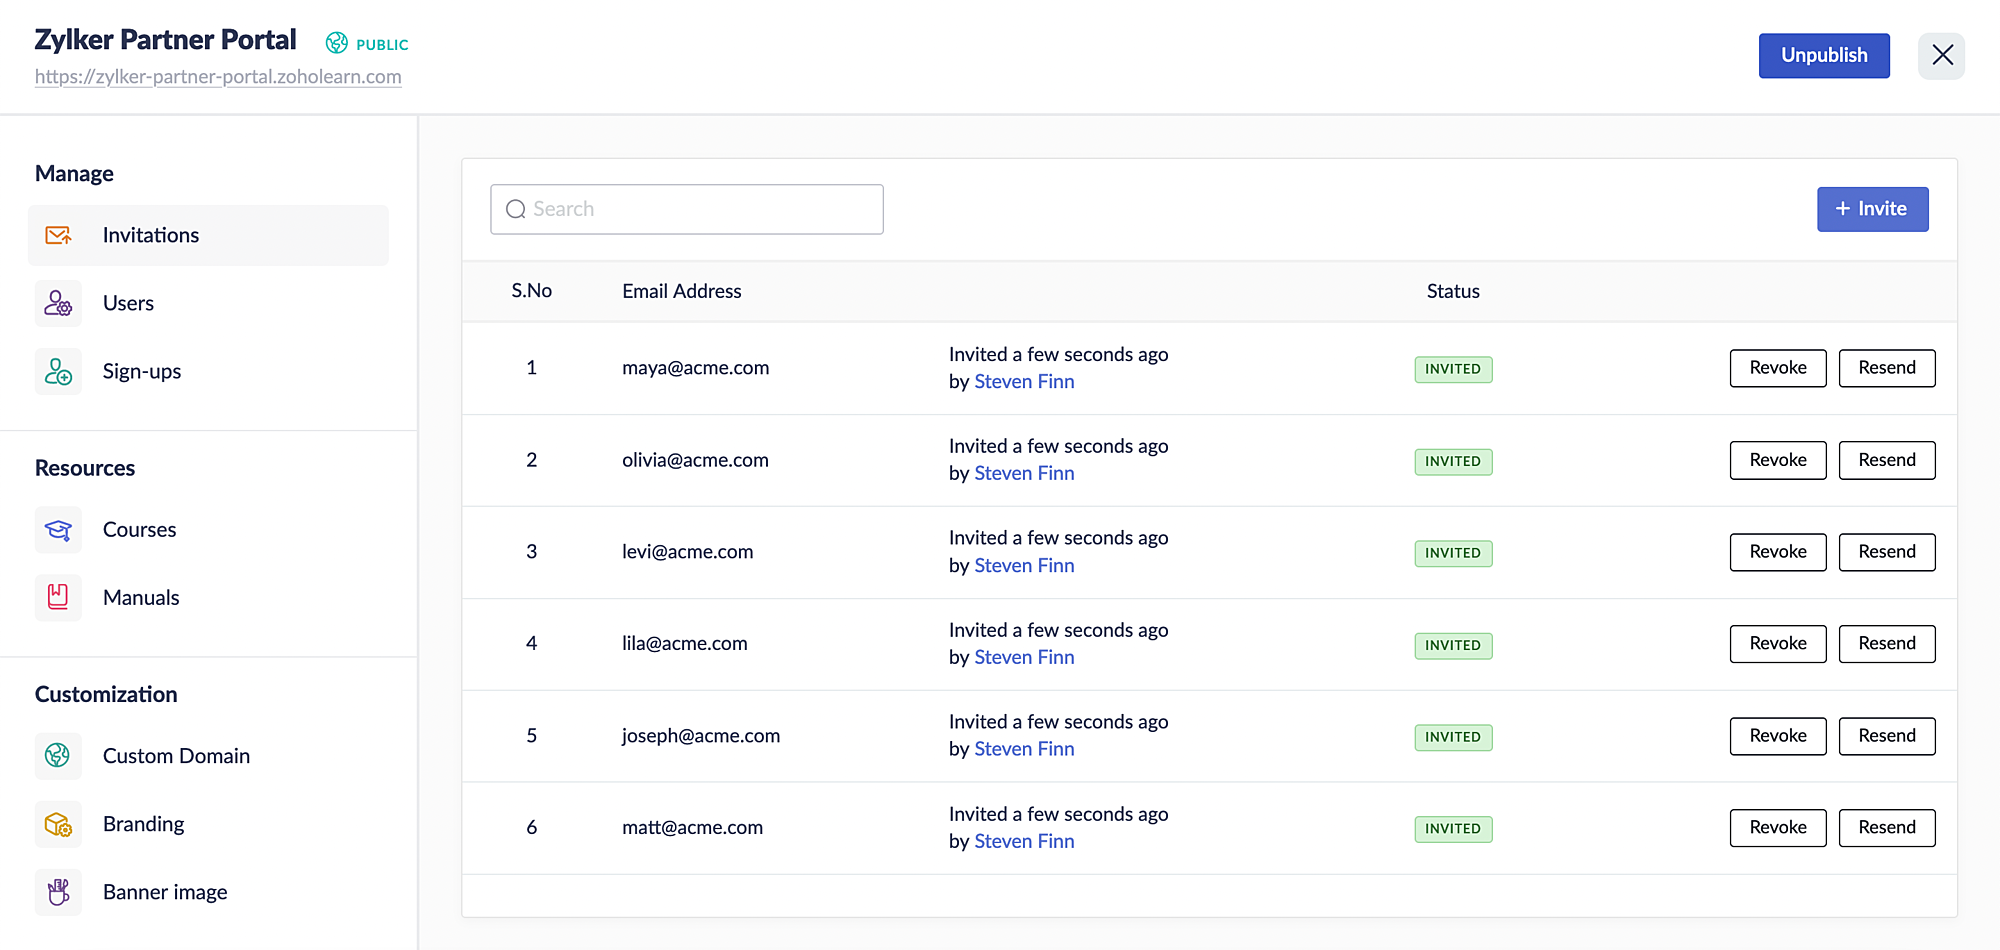Click the Banner image icon
This screenshot has height=950, width=2000.
click(58, 892)
